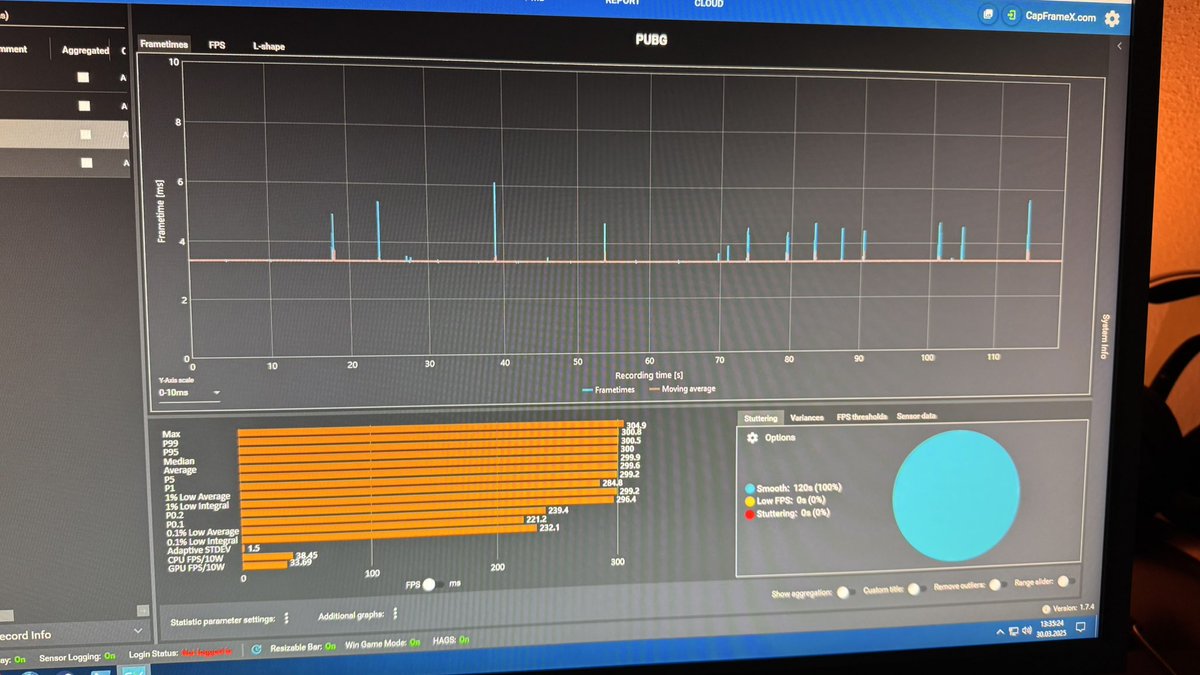Click the Sensor Logging: On status
This screenshot has width=1200, height=675.
(x=77, y=657)
